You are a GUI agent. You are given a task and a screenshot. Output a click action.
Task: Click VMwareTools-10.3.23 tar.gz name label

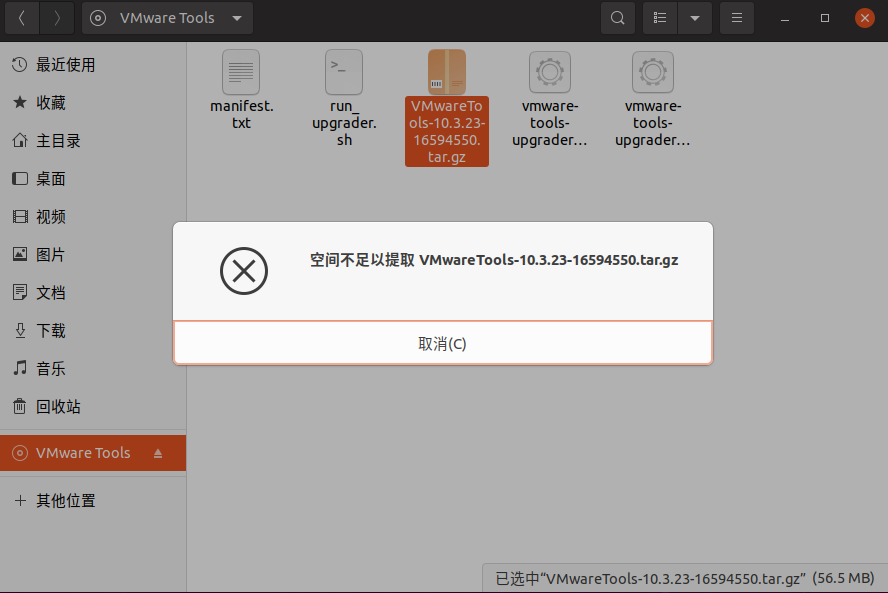pyautogui.click(x=447, y=131)
